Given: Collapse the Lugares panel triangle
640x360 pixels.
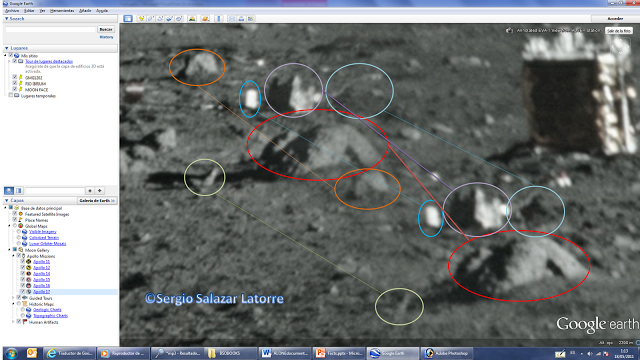Looking at the screenshot, I should (x=7, y=48).
